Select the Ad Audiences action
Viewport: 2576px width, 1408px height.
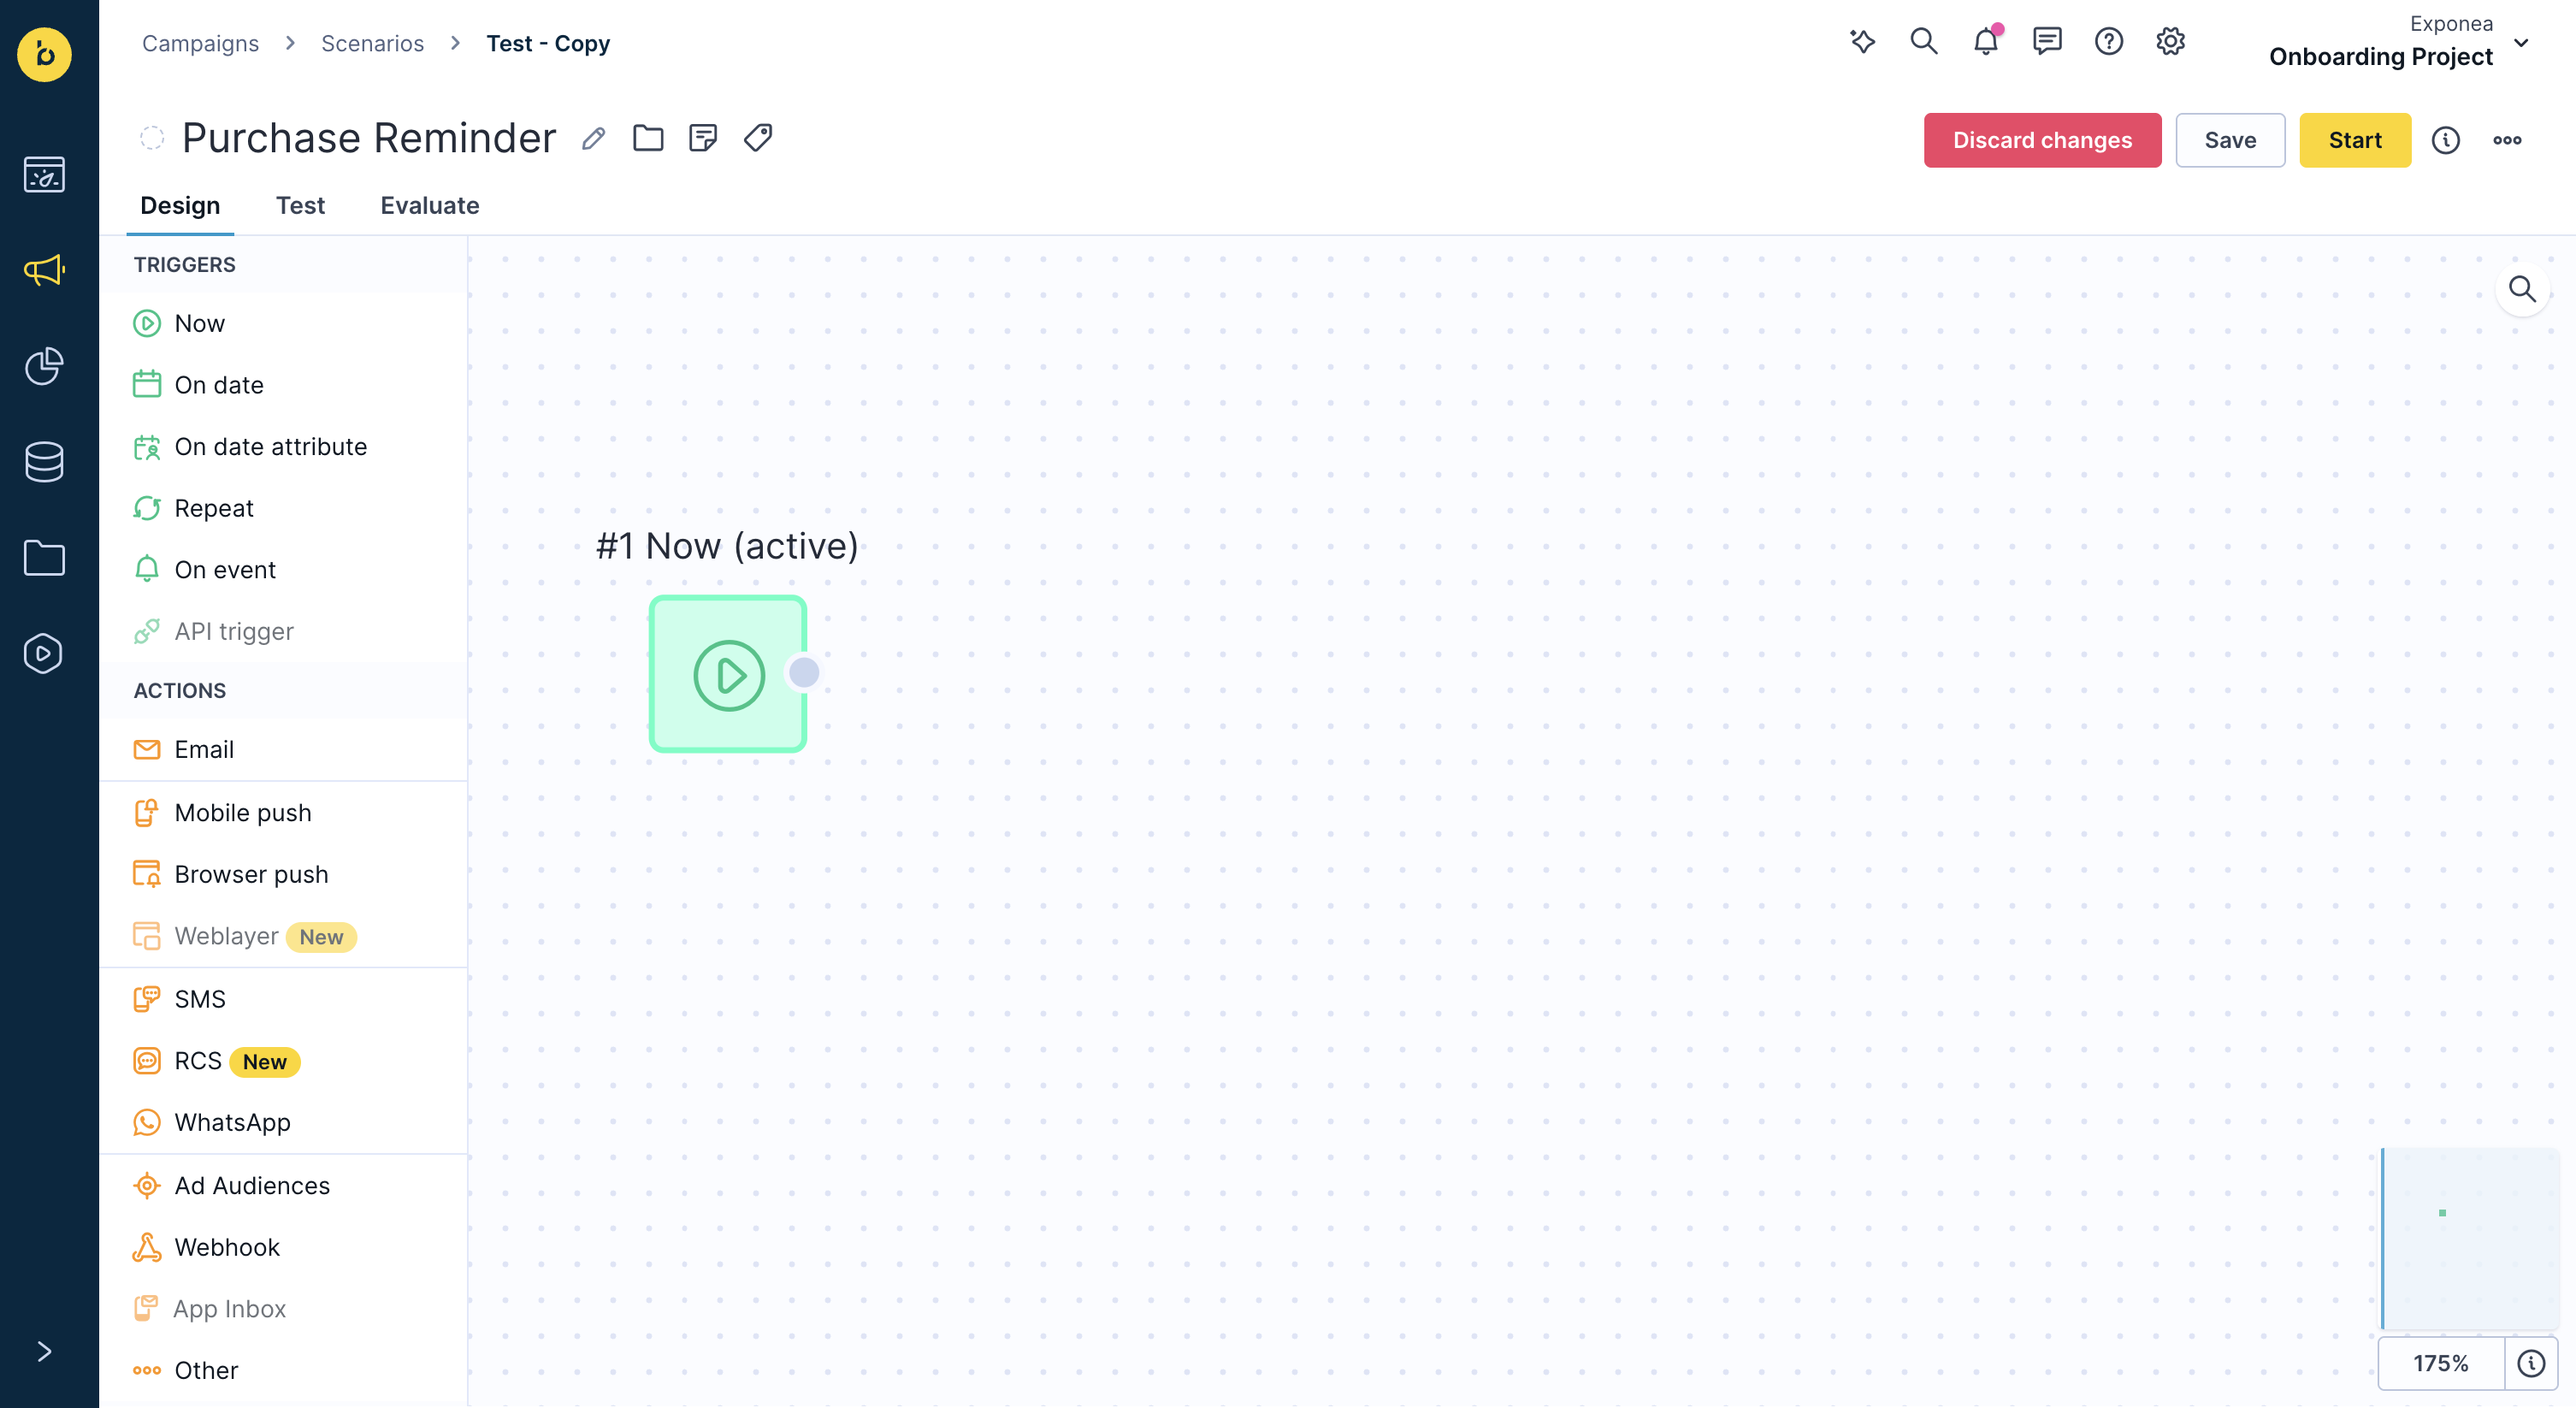click(x=284, y=1186)
